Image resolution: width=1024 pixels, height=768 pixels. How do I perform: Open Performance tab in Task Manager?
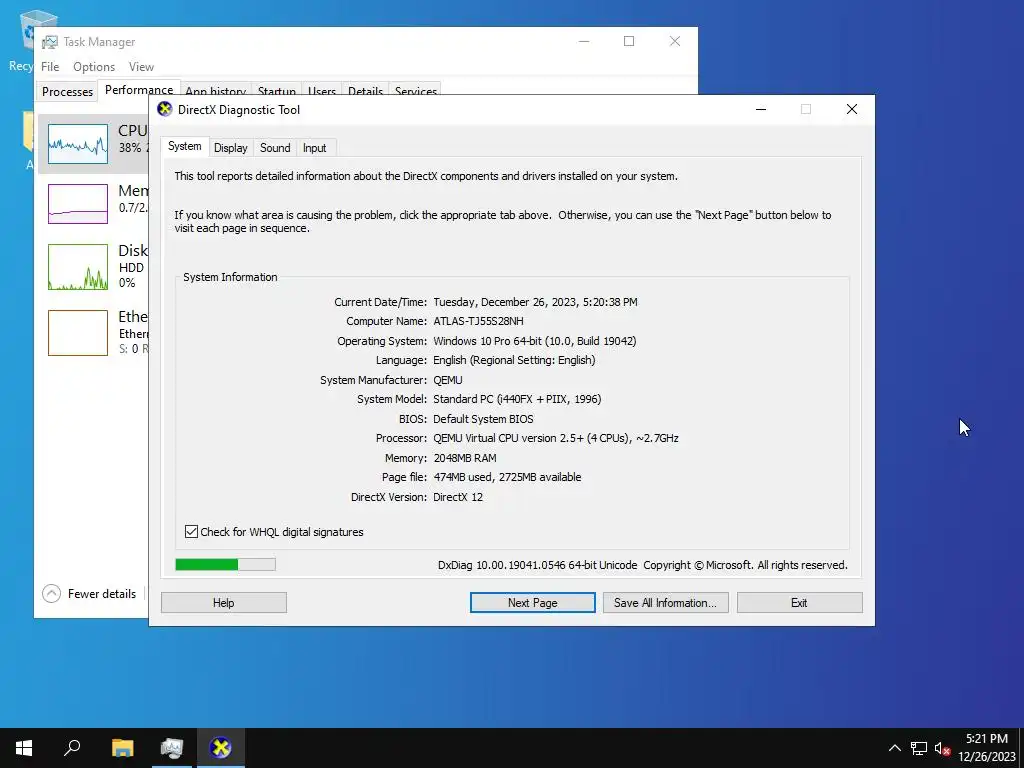click(x=139, y=89)
